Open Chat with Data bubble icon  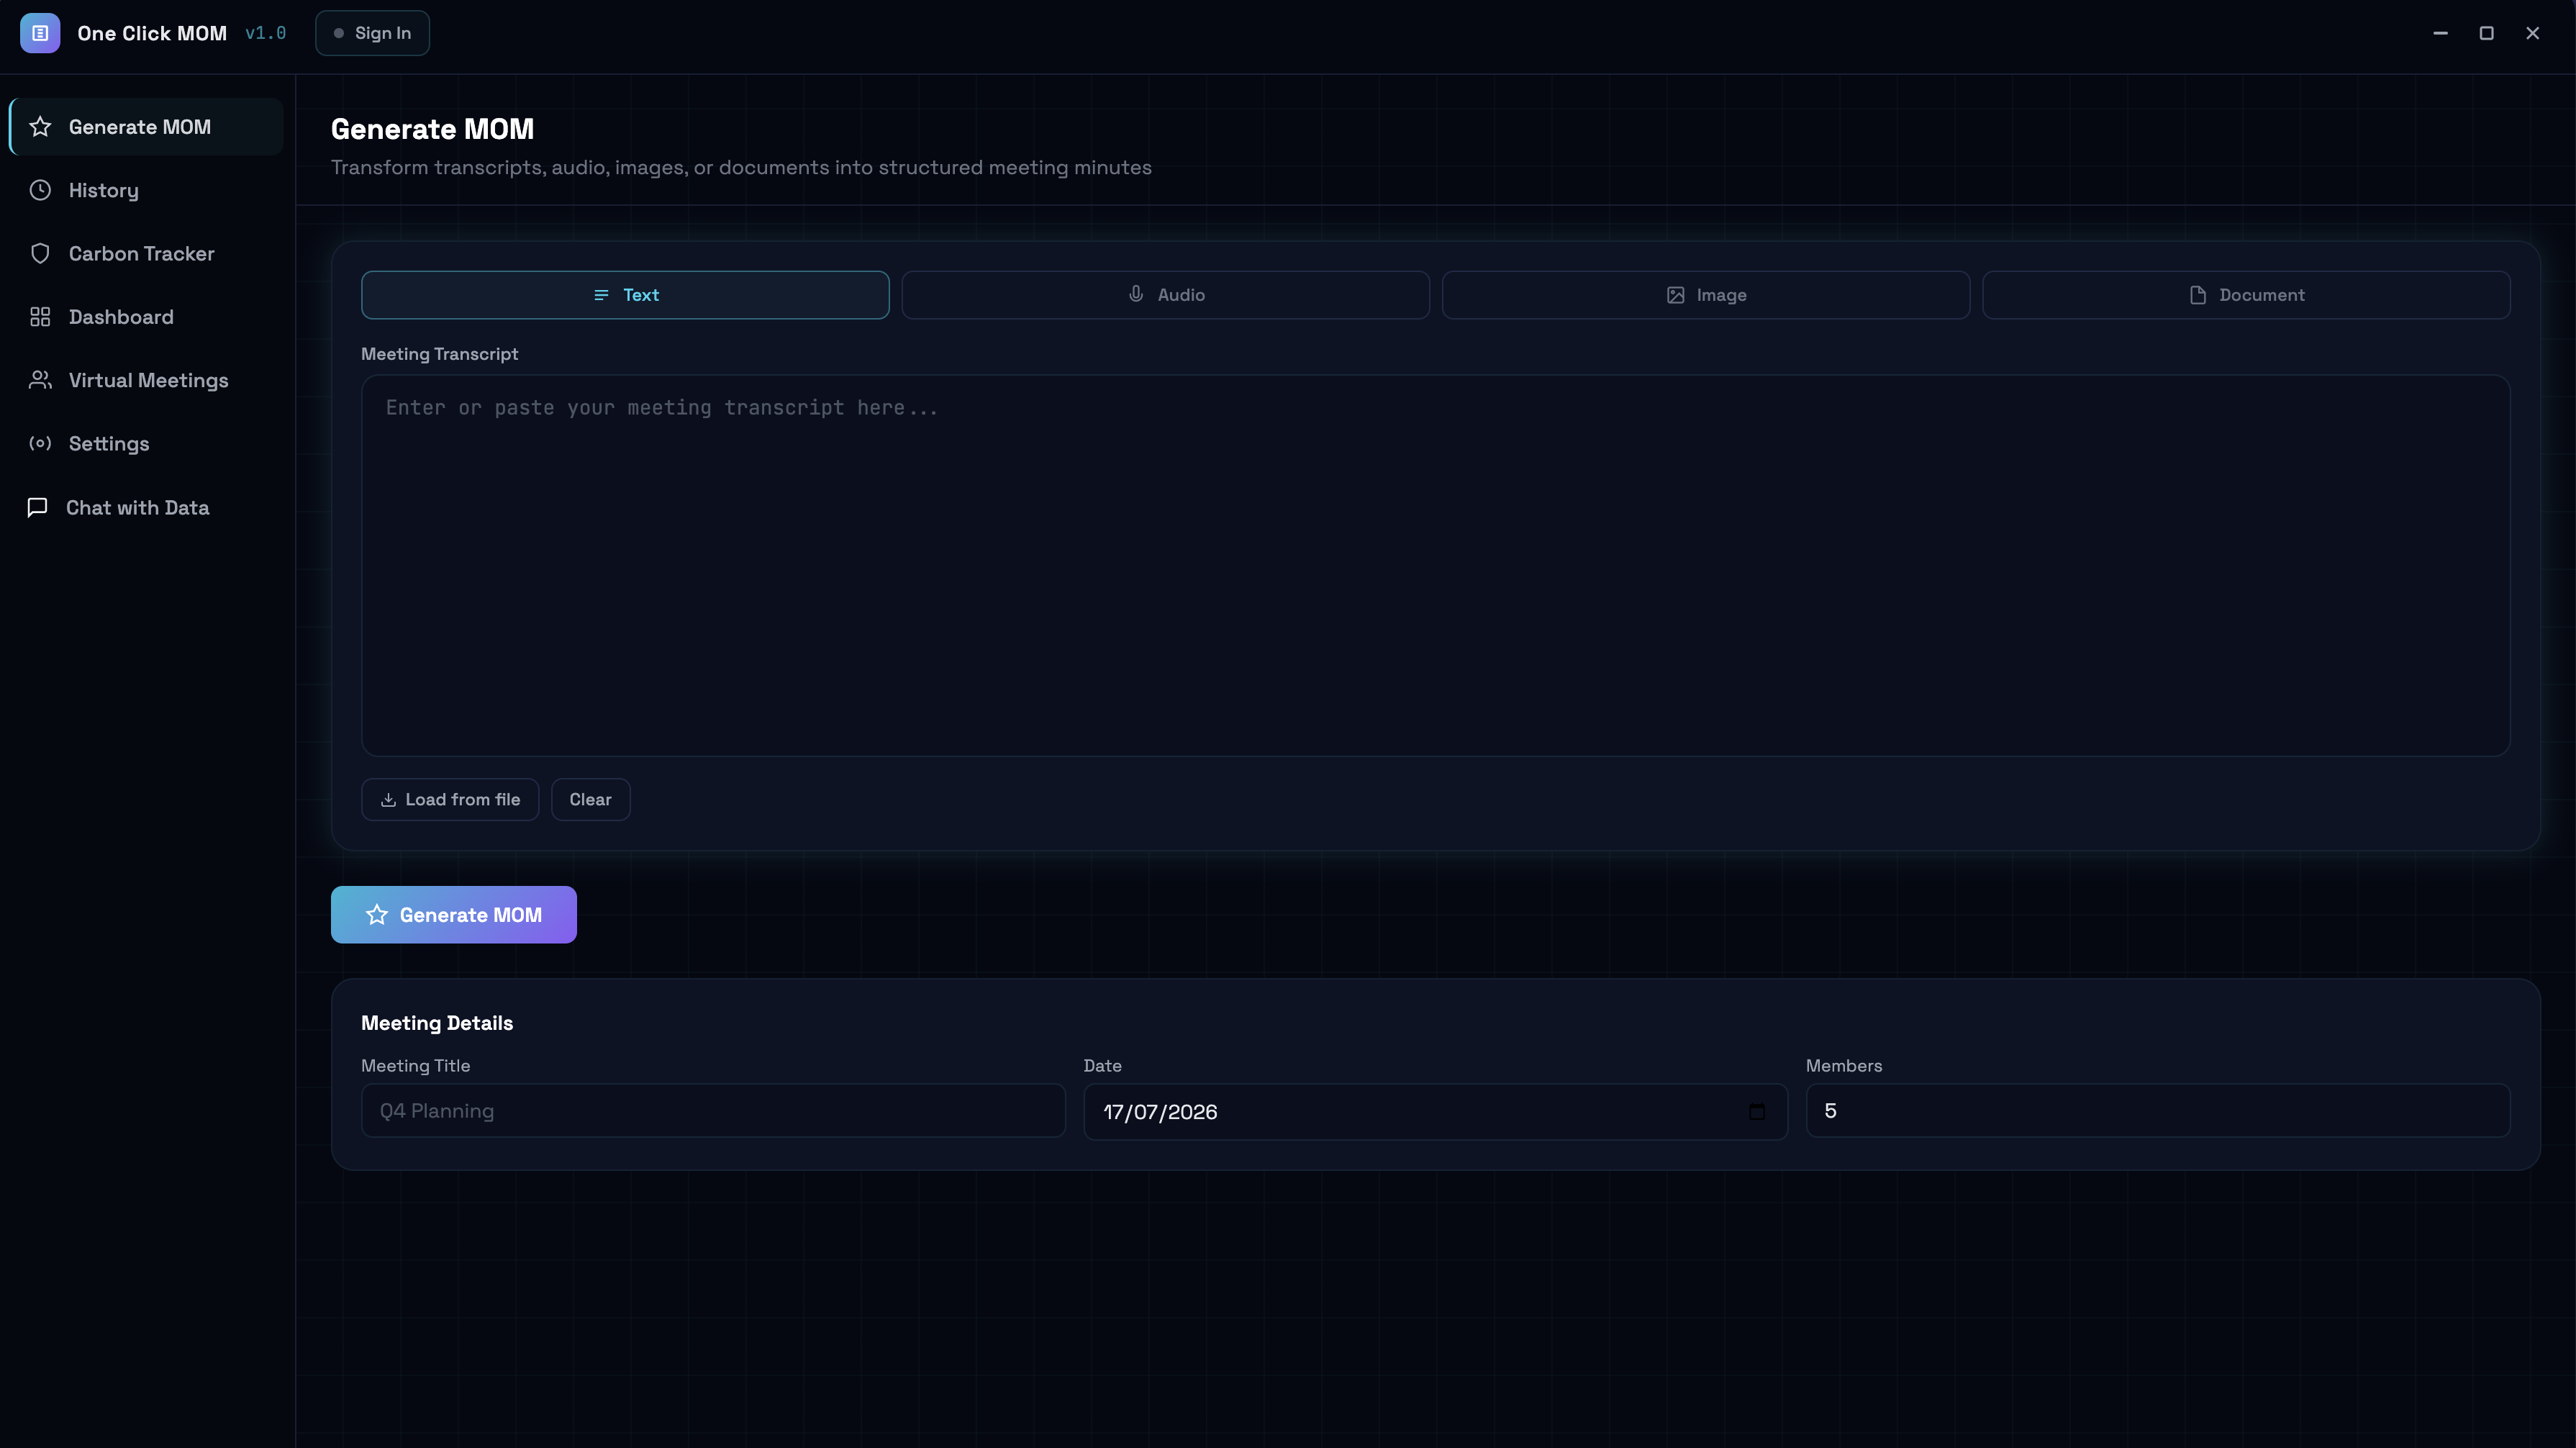(38, 507)
